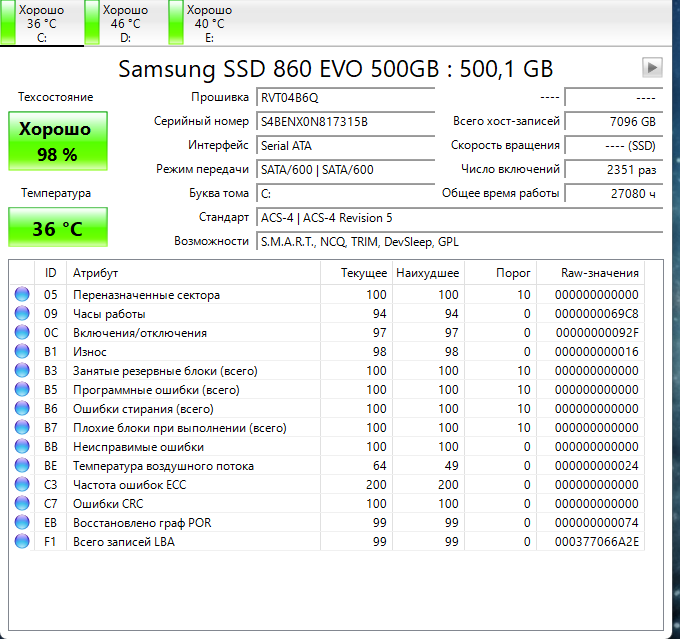680x639 pixels.
Task: Click the empty ---- field right of Прошивка
Action: (614, 98)
